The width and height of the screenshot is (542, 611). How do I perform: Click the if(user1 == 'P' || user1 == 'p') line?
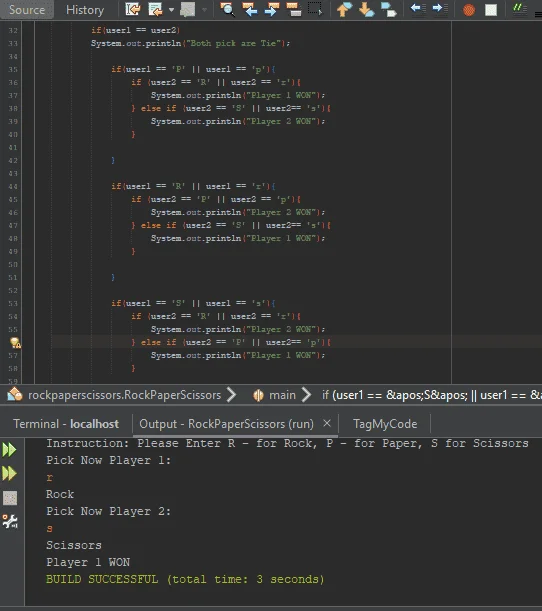193,69
